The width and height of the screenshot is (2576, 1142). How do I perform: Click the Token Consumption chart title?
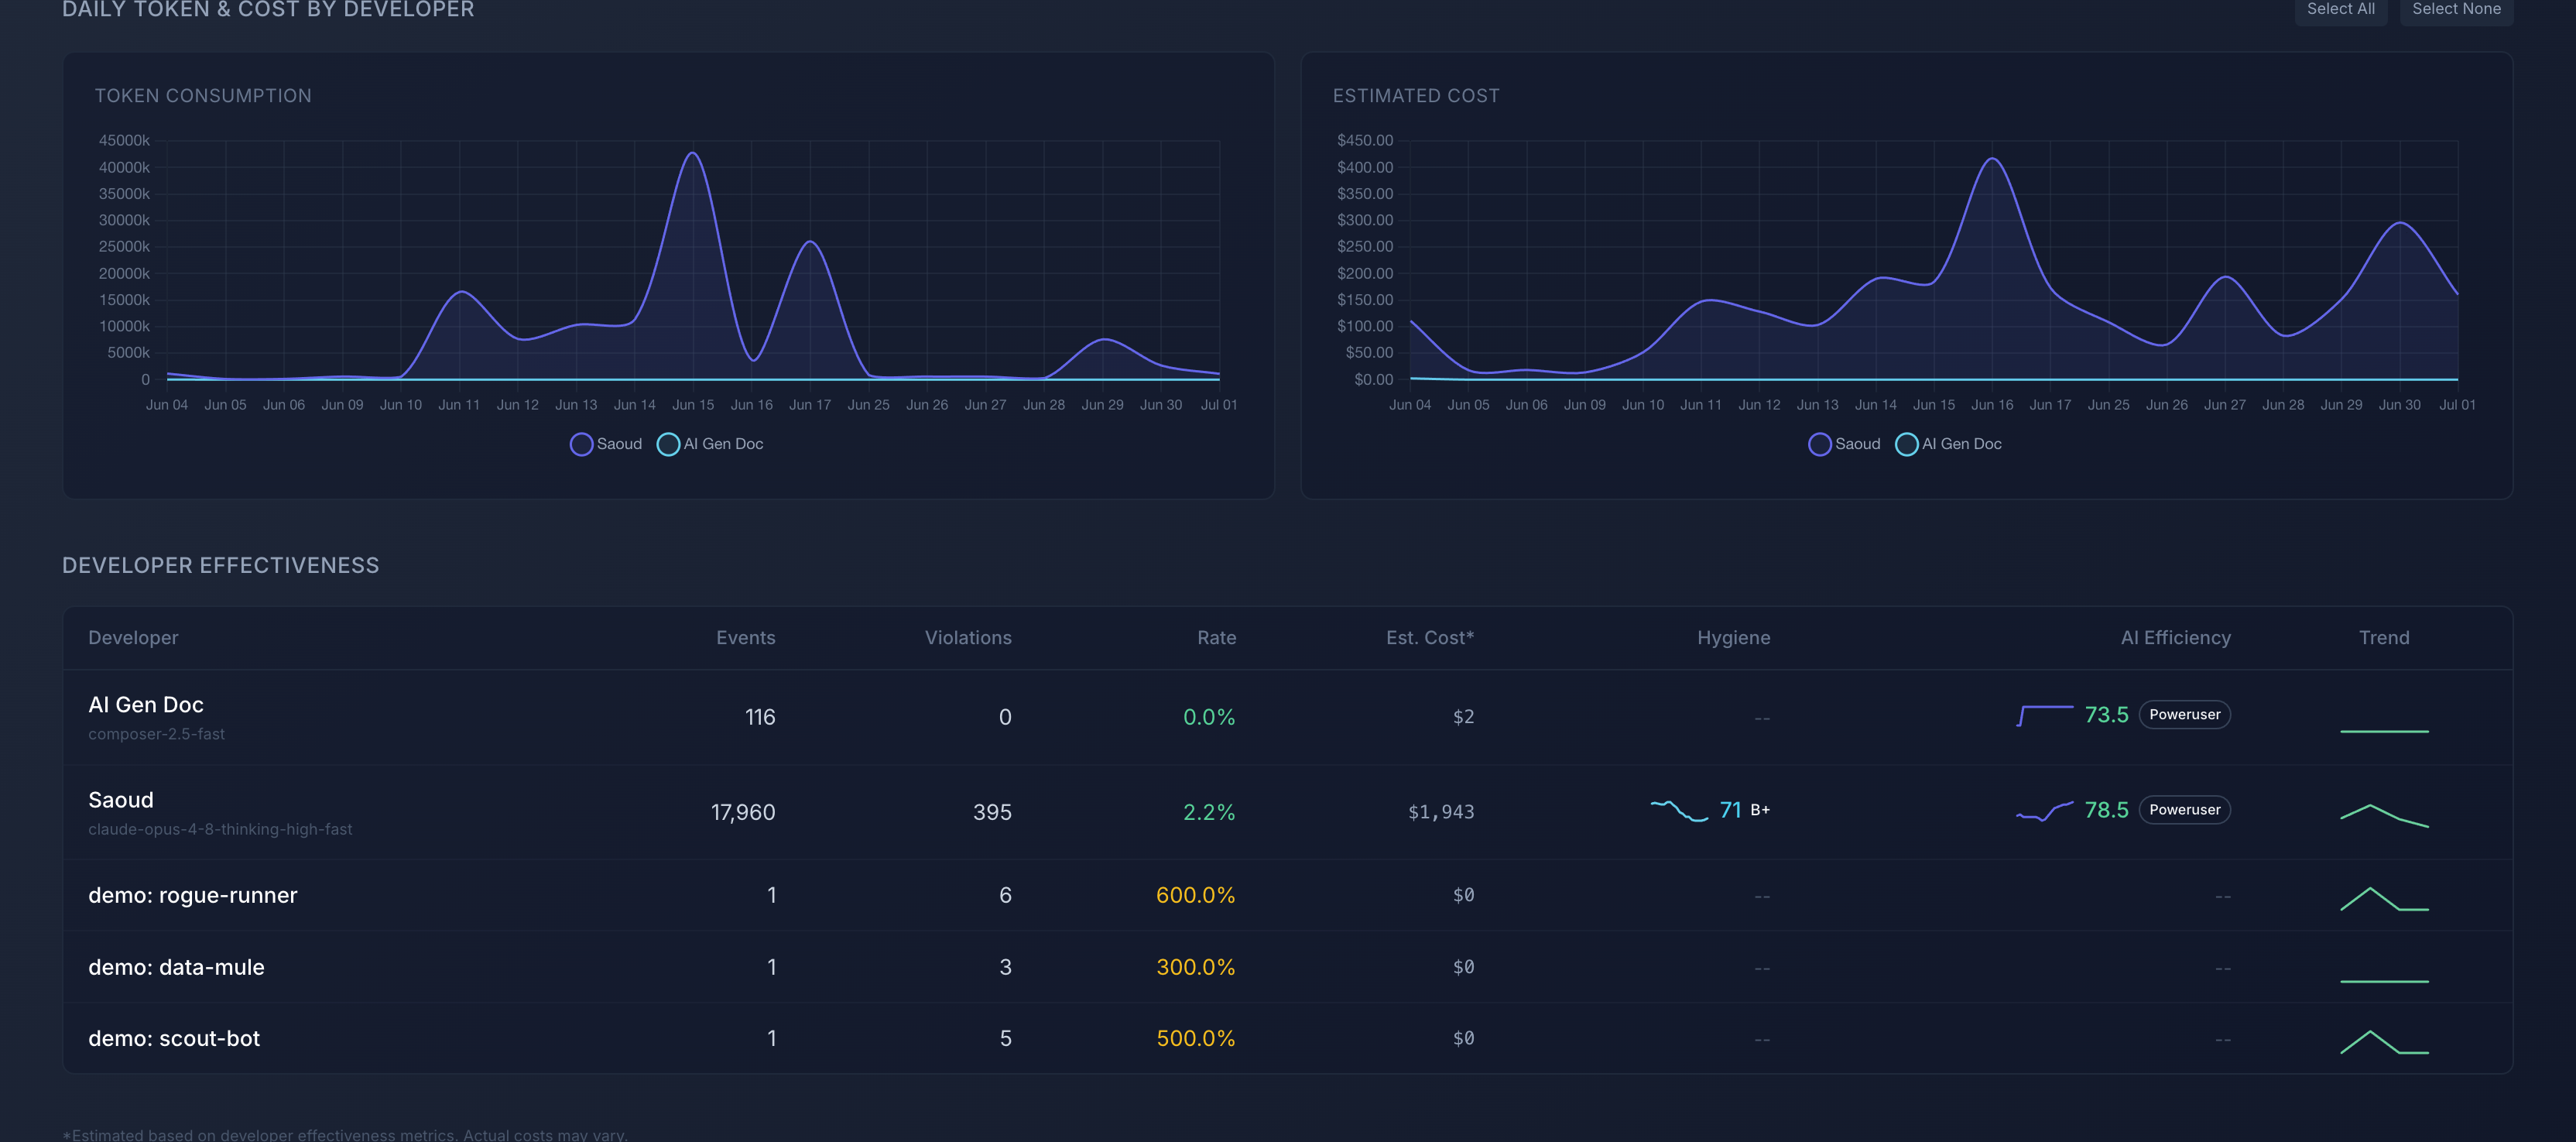click(203, 96)
